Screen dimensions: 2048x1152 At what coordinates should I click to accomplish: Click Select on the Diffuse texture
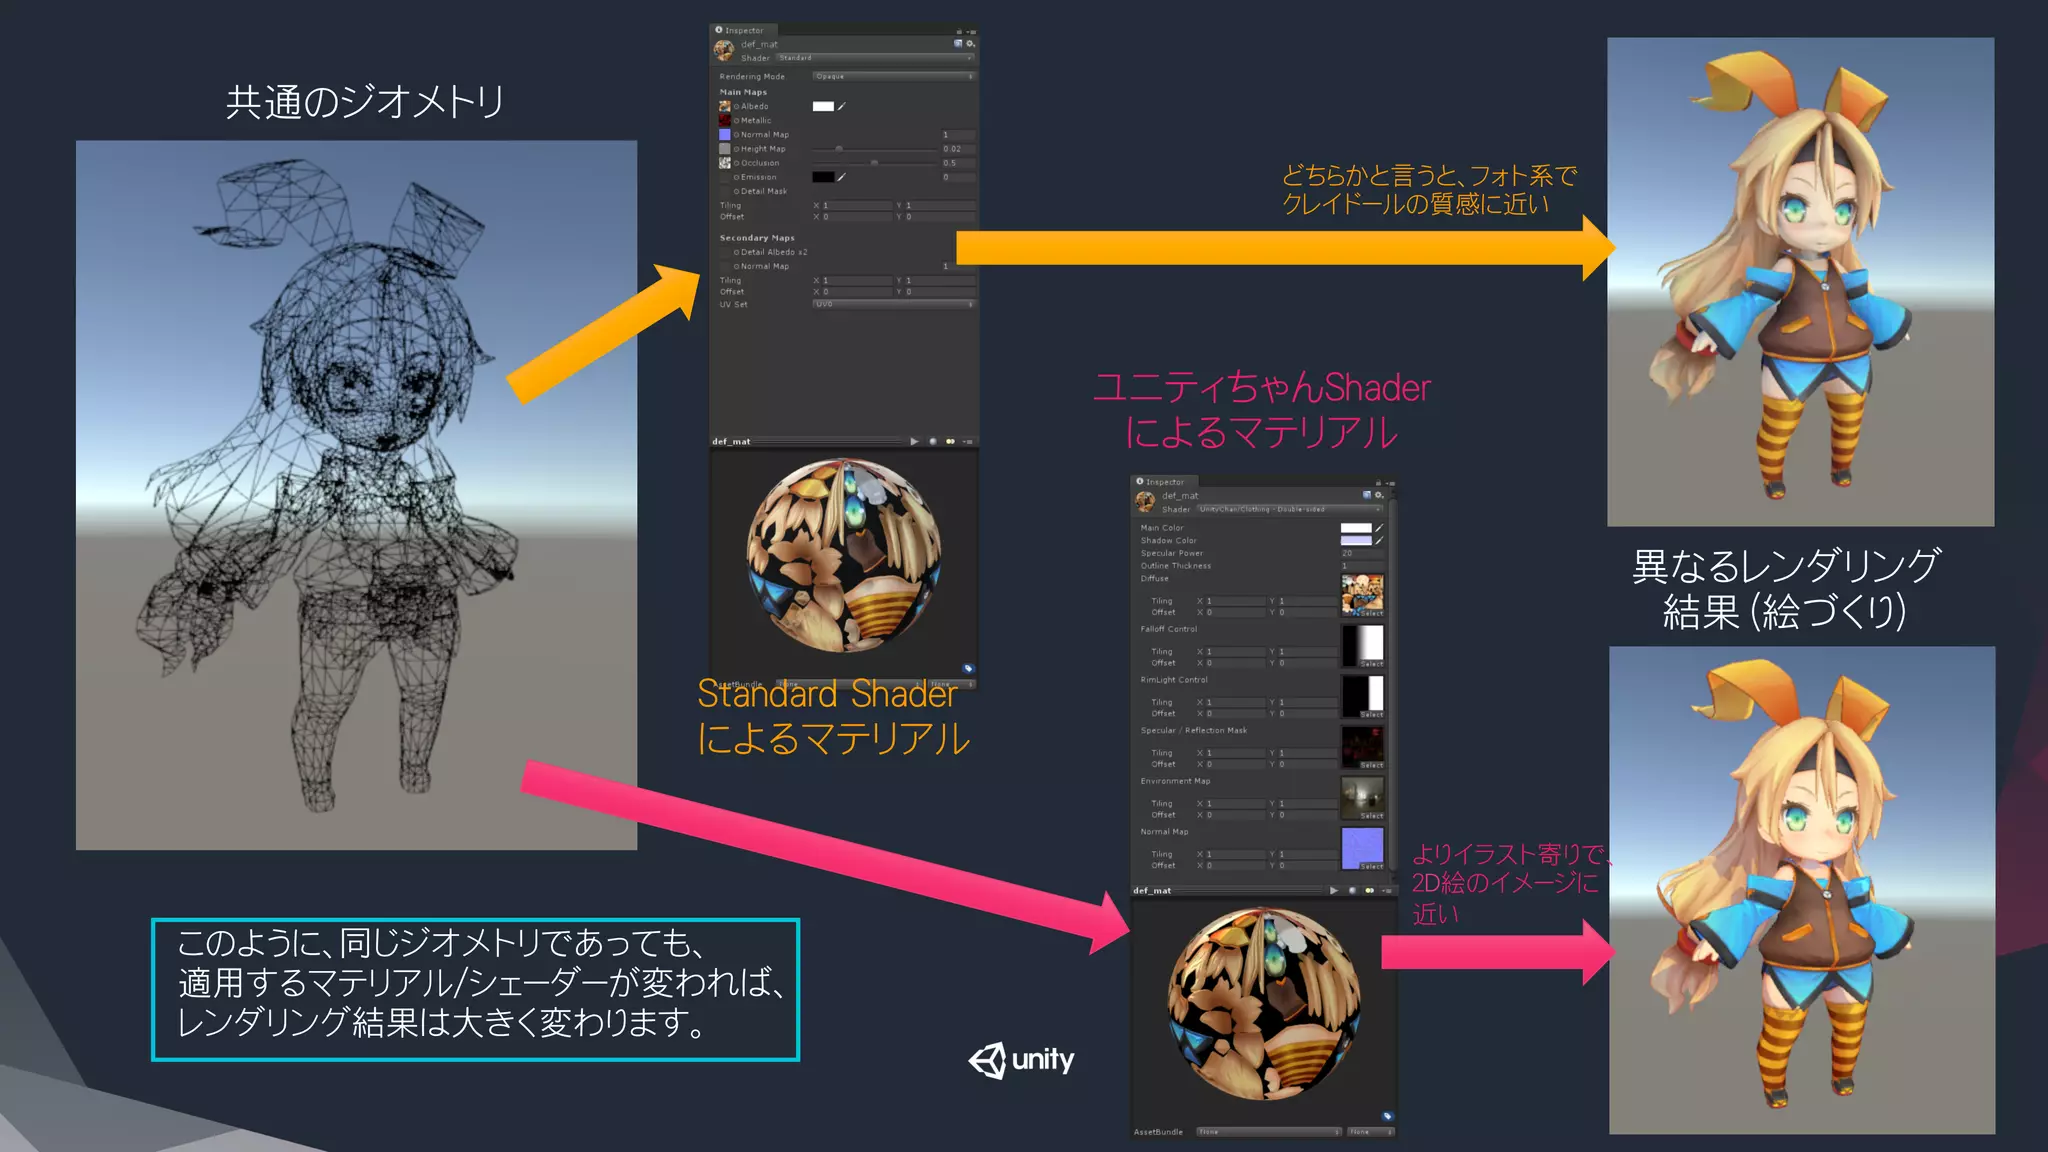[x=1372, y=613]
